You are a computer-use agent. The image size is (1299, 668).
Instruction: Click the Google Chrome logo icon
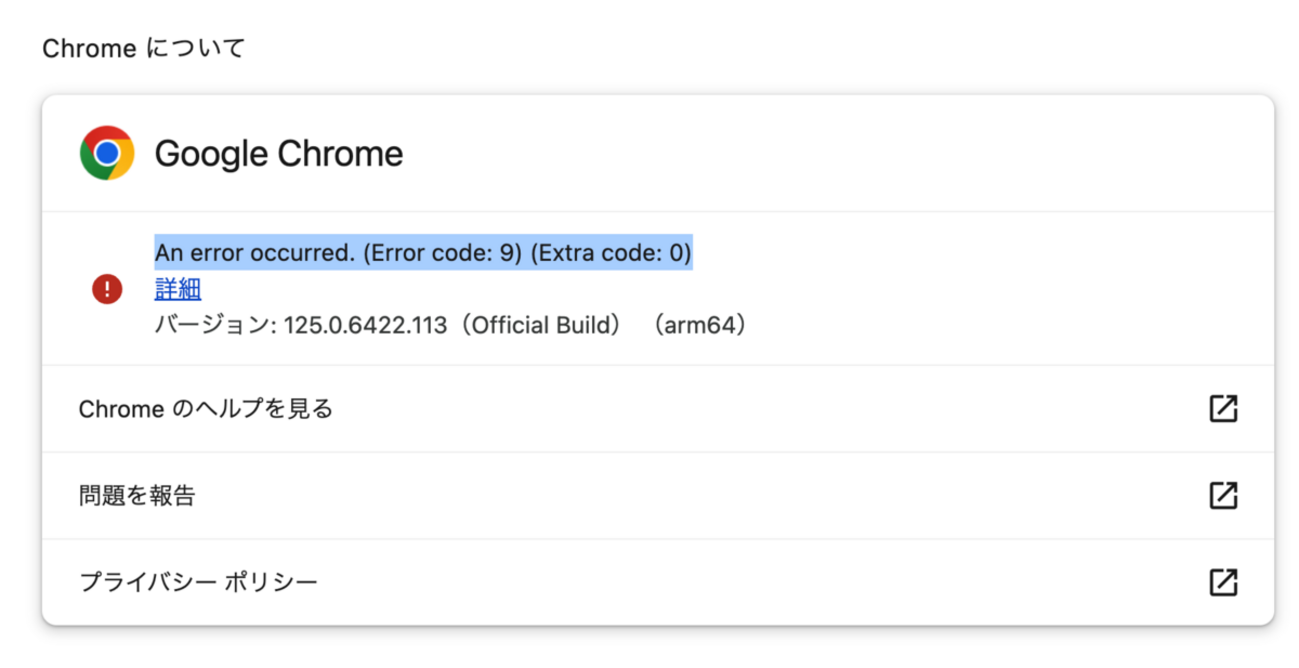click(x=107, y=153)
